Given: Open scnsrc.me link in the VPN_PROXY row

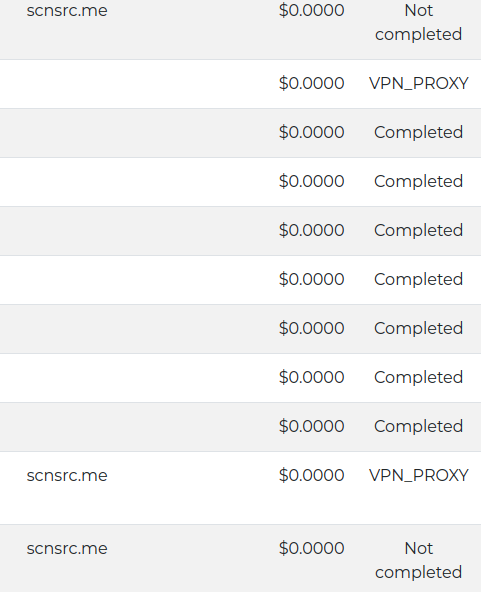Looking at the screenshot, I should click(x=67, y=476).
